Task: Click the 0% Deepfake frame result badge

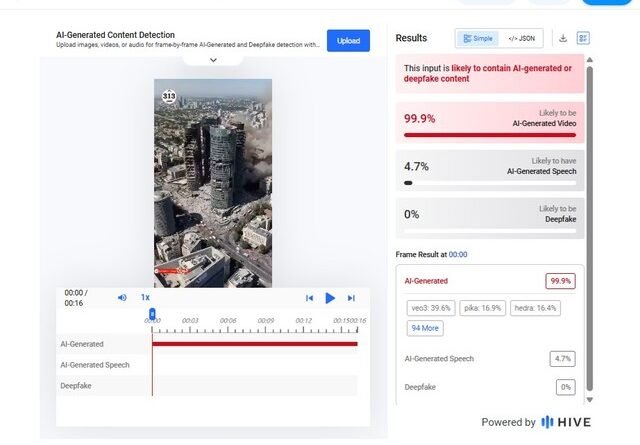Action: 566,387
